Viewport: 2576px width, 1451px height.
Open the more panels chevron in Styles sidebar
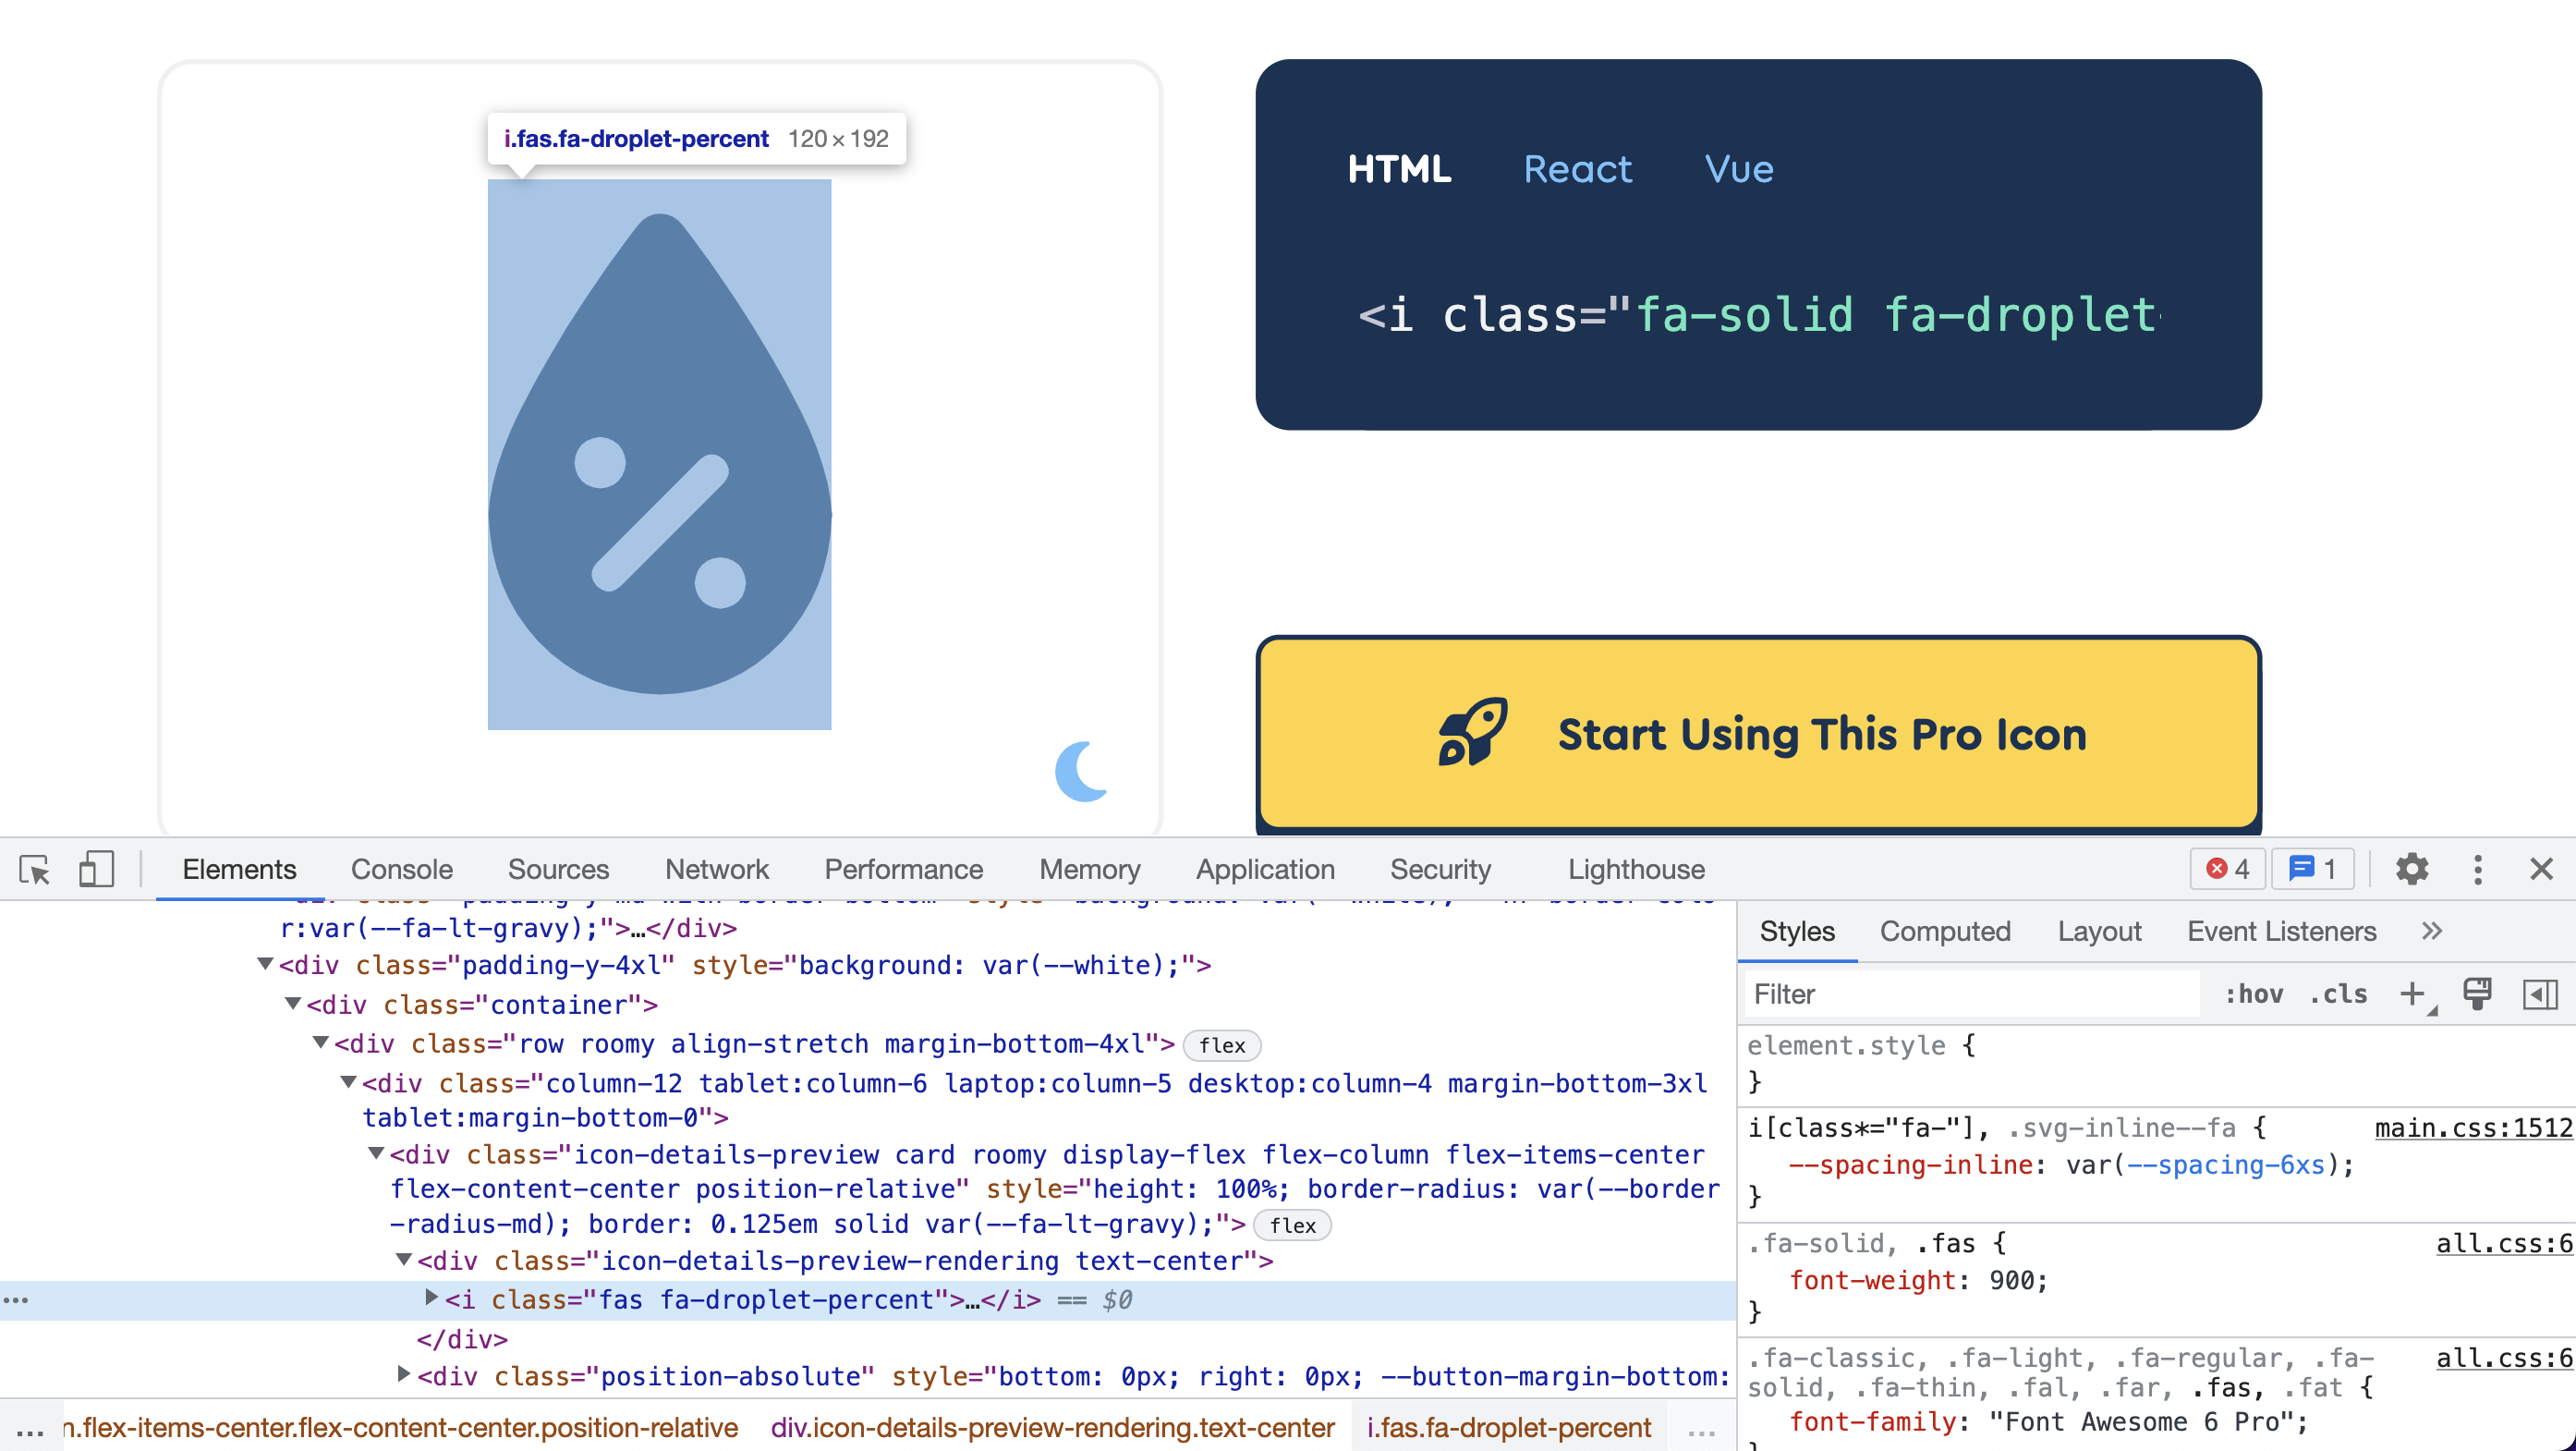pos(2432,931)
